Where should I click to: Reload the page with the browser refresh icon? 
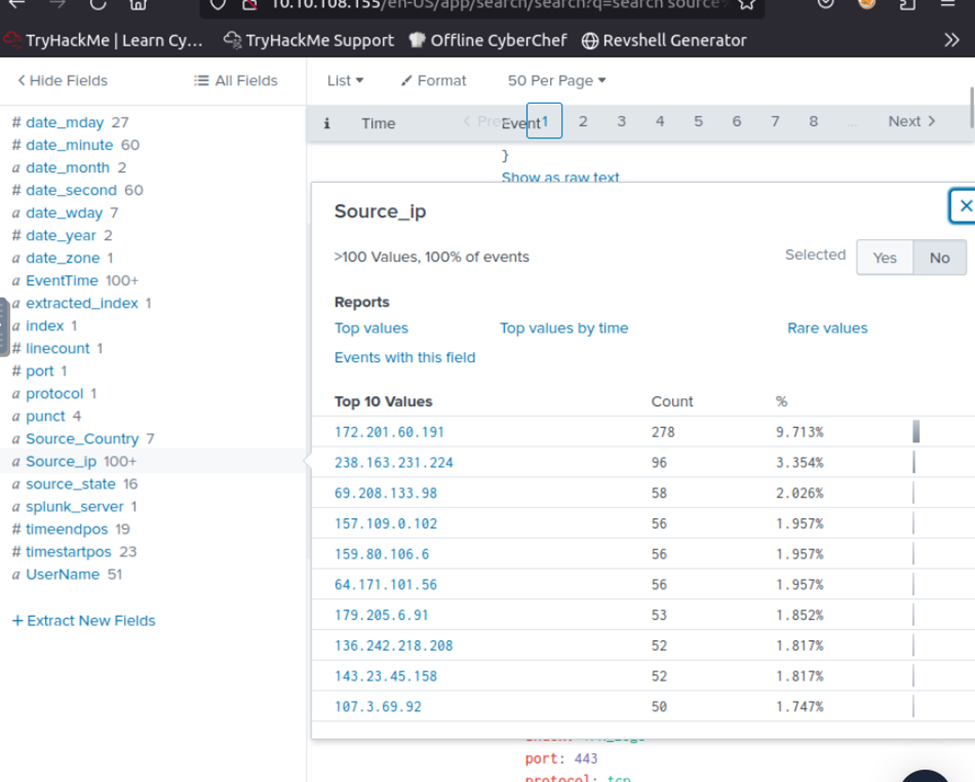point(96,5)
